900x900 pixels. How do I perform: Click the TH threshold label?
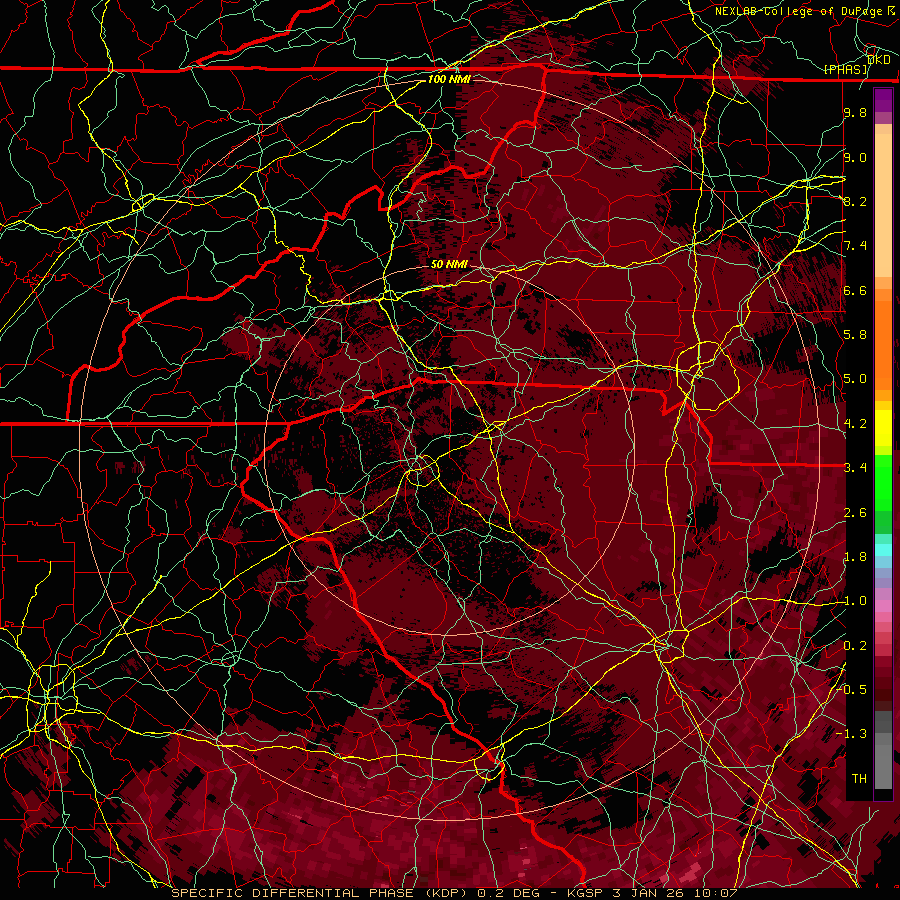tap(859, 779)
